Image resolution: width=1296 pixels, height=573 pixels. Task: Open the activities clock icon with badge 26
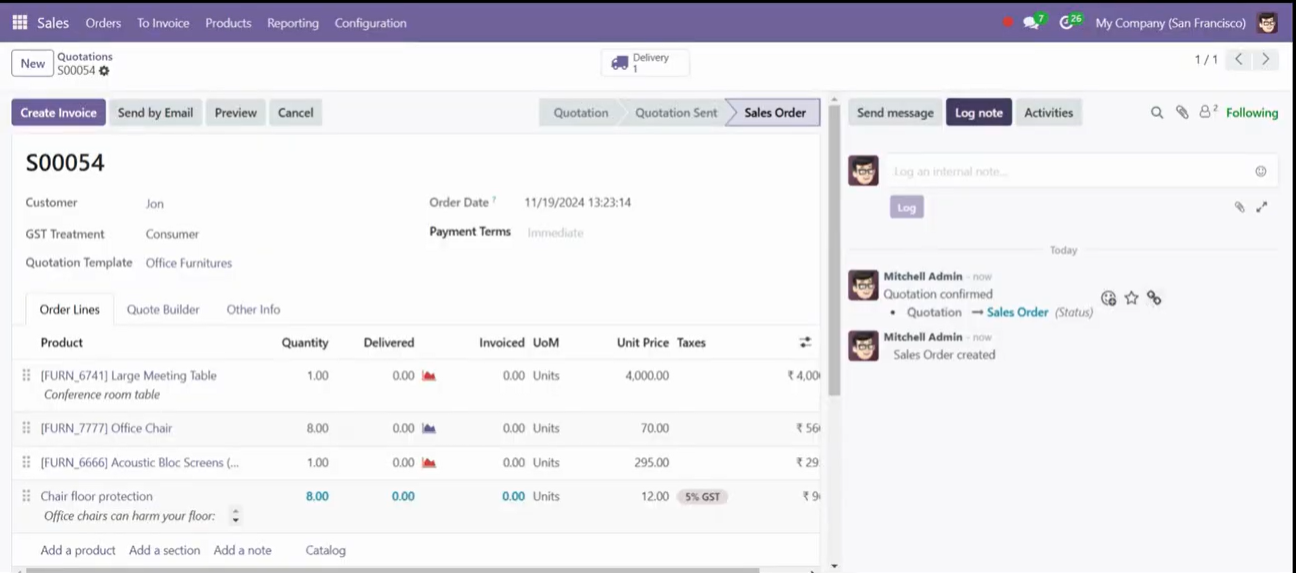[x=1070, y=22]
